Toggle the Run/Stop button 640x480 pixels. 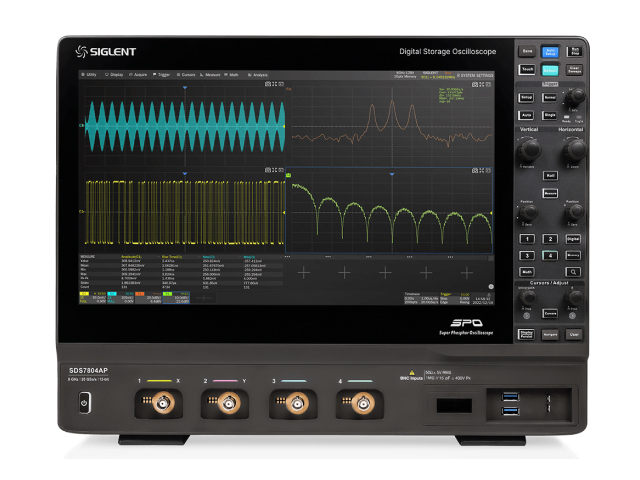point(574,51)
